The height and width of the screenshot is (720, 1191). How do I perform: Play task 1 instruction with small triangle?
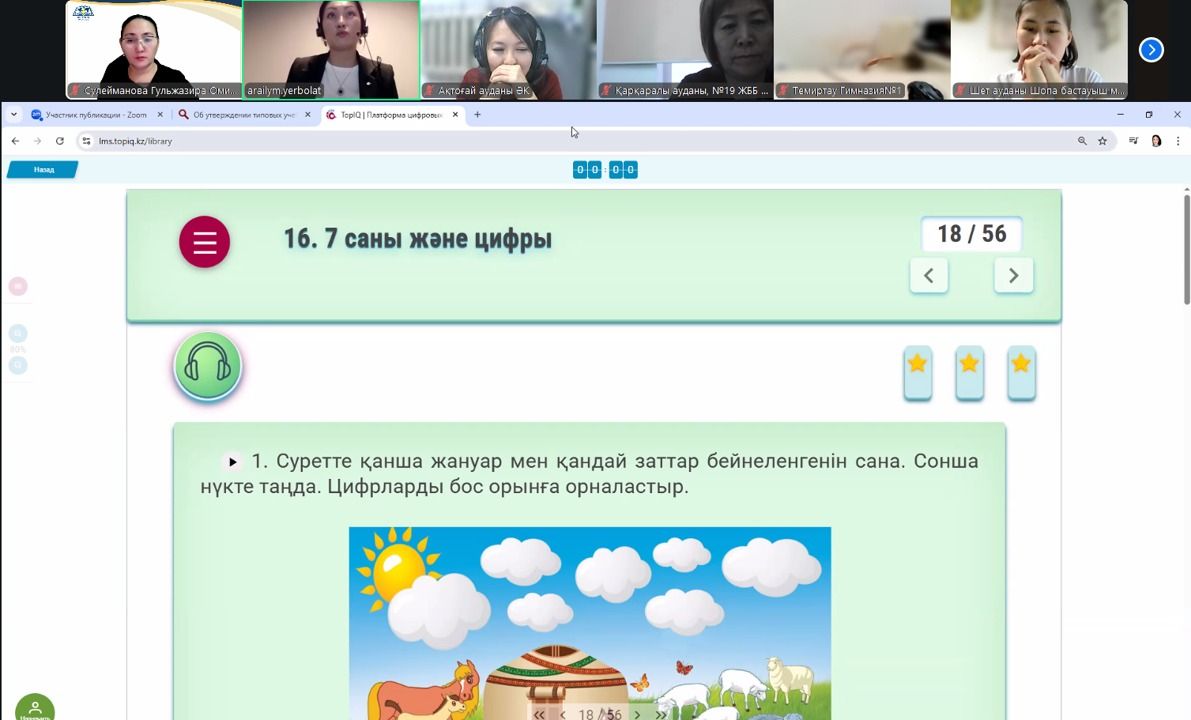point(233,462)
